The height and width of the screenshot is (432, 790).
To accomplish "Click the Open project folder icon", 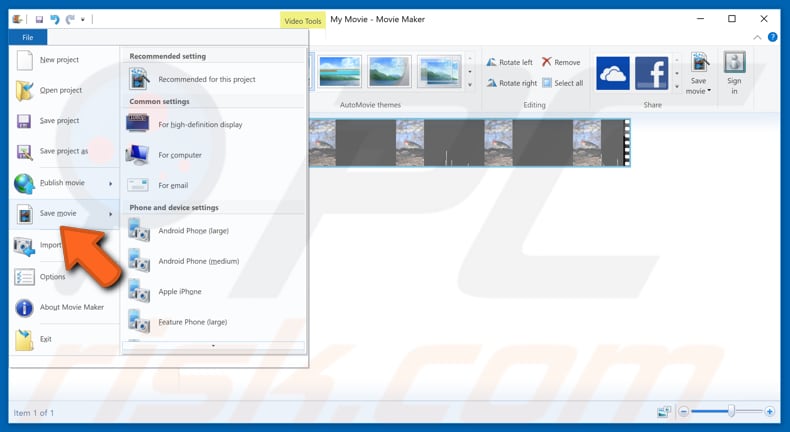I will pyautogui.click(x=24, y=91).
